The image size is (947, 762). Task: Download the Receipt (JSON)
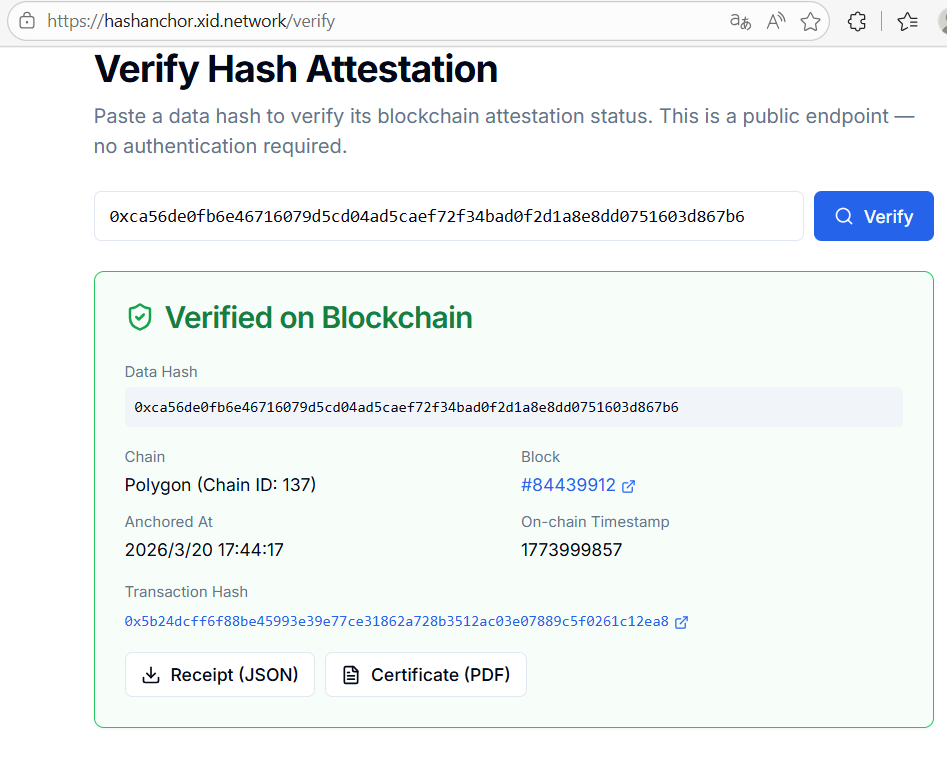(x=219, y=675)
